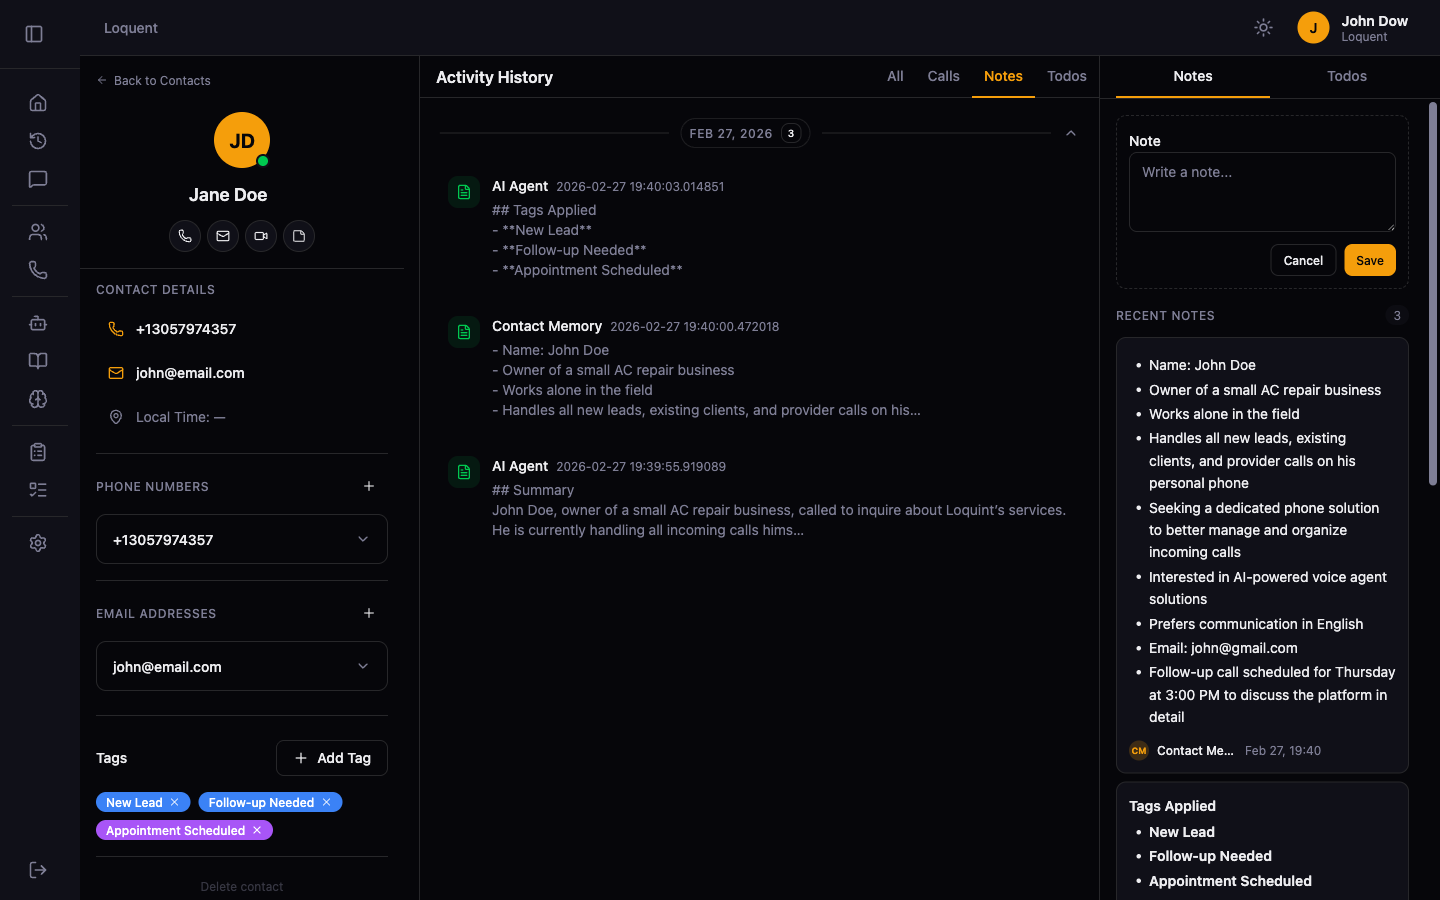Click the Write a note input field
This screenshot has width=1440, height=900.
coord(1261,192)
